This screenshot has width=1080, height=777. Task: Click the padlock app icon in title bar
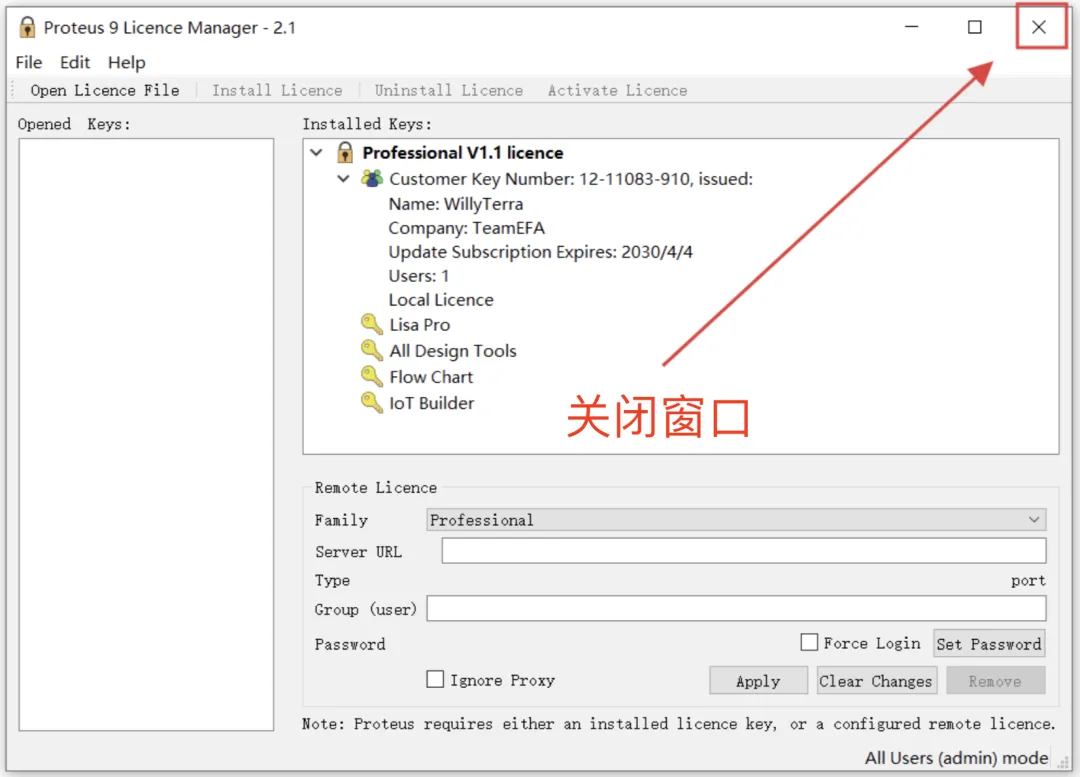[27, 28]
